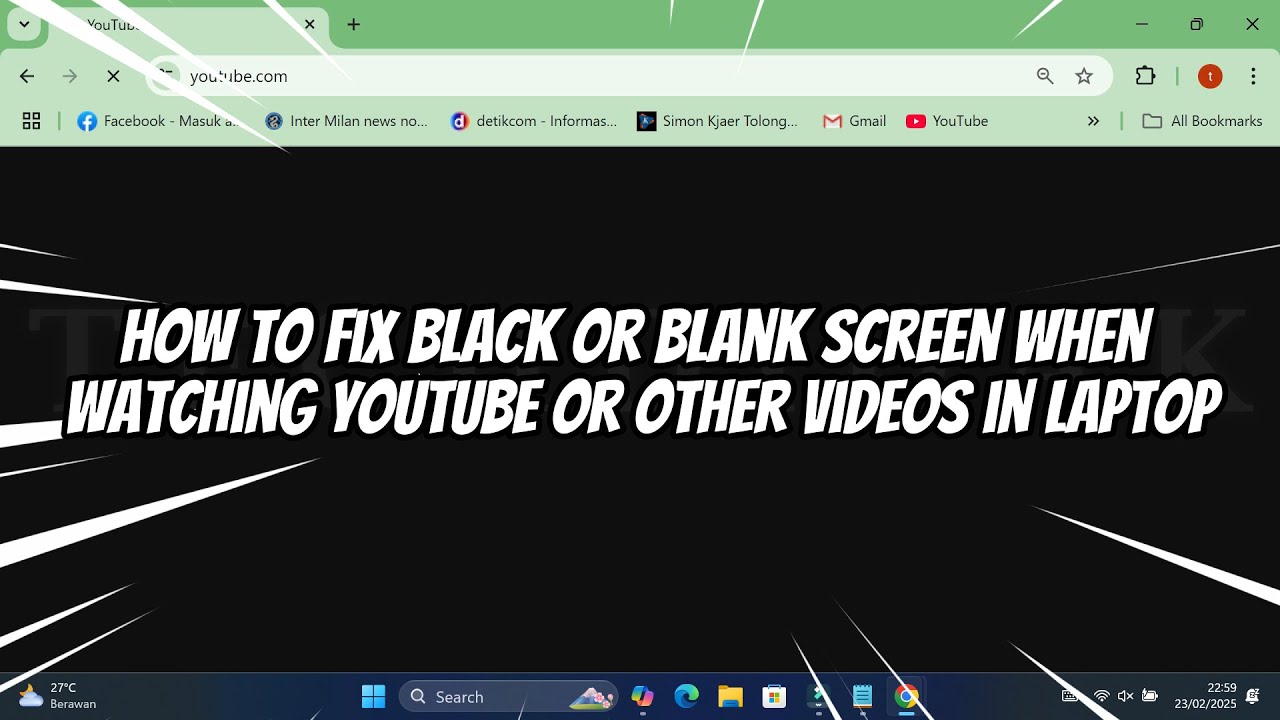Open the All Bookmarks folder
Image resolution: width=1280 pixels, height=720 pixels.
click(1202, 121)
